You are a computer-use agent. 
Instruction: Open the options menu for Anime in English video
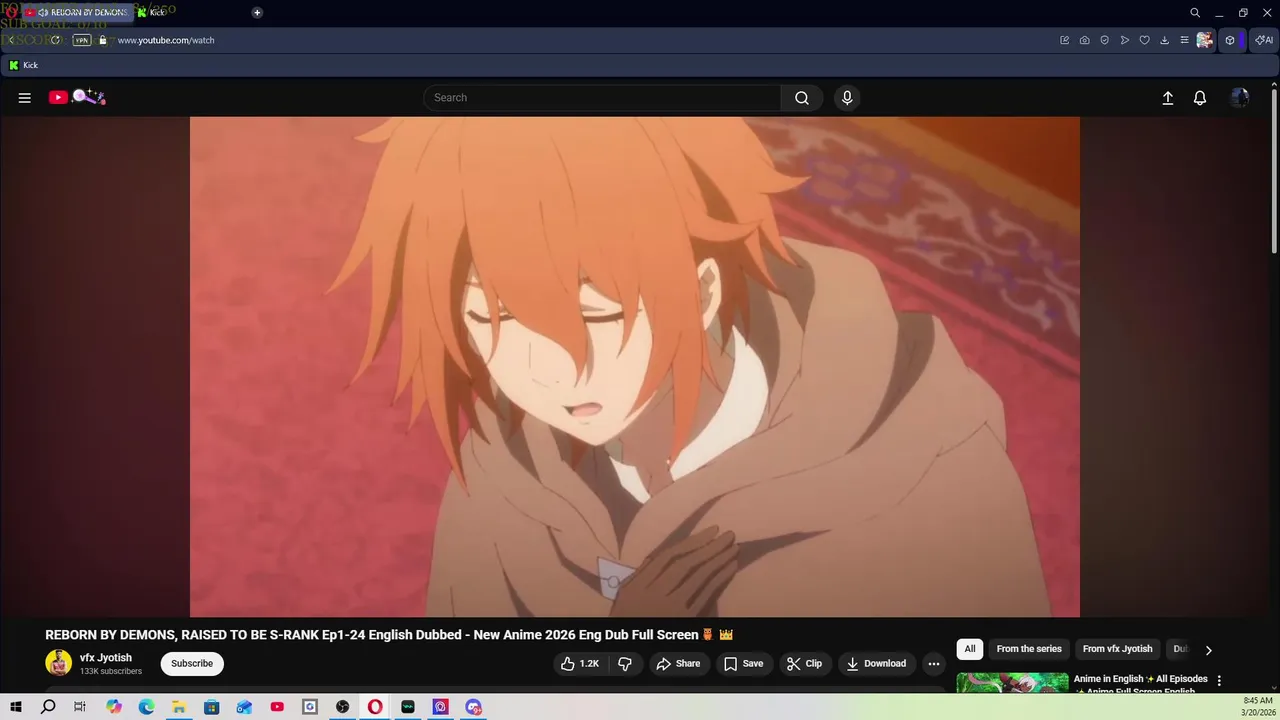(x=1218, y=681)
